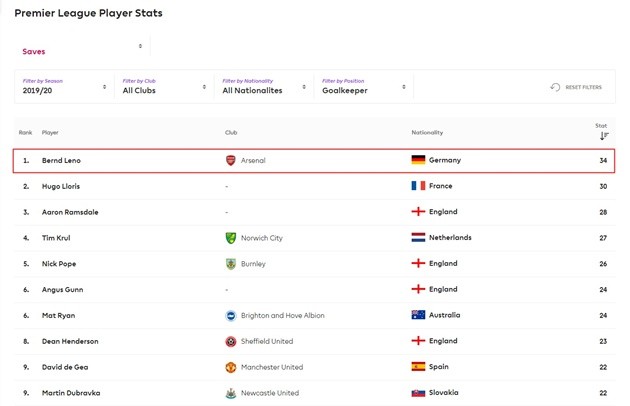
Task: Open the Filter by Nationality dropdown
Action: click(264, 87)
